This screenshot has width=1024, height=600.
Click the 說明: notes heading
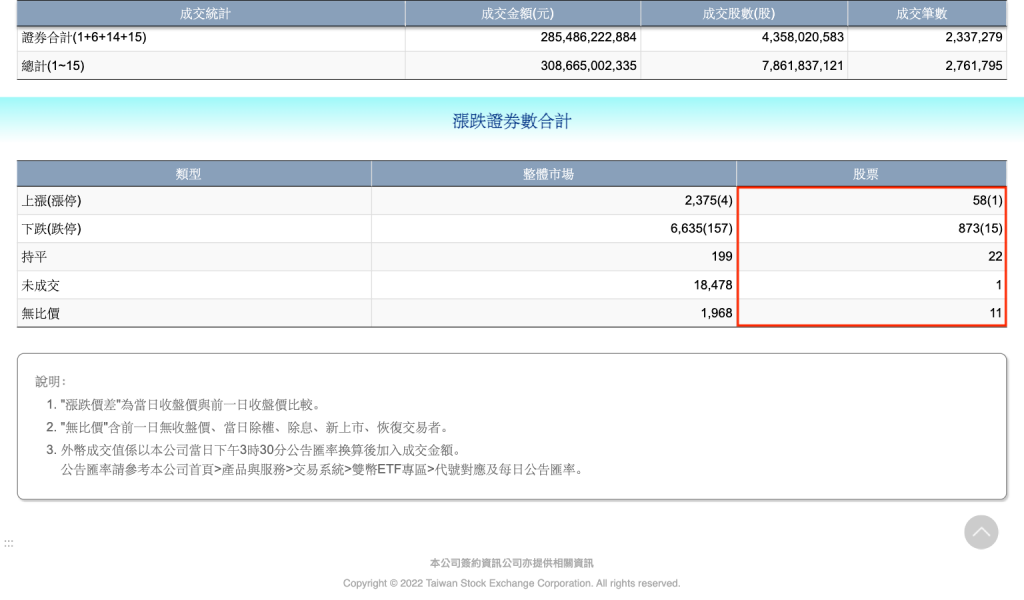50,382
